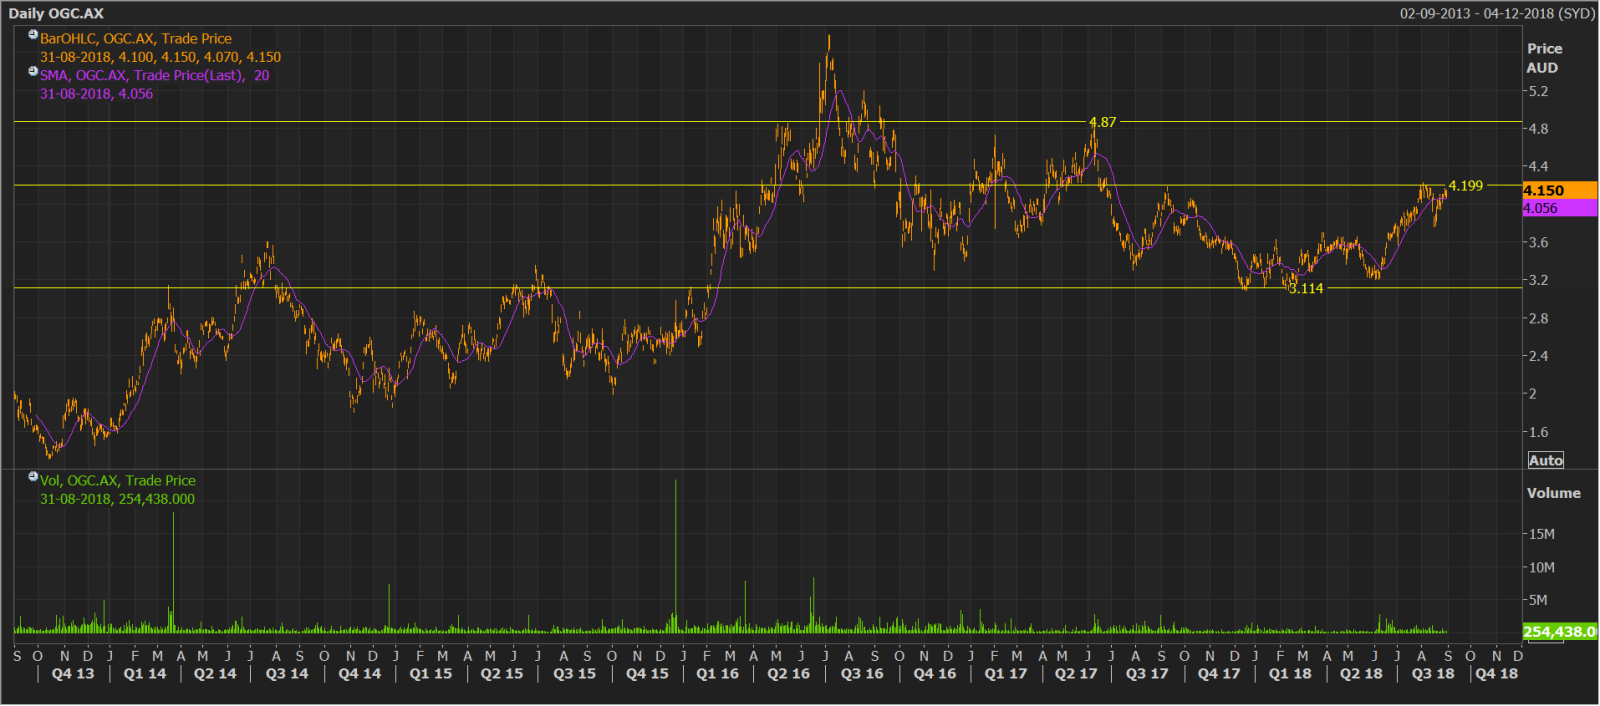Click the Q1 15 quarter label

click(431, 674)
